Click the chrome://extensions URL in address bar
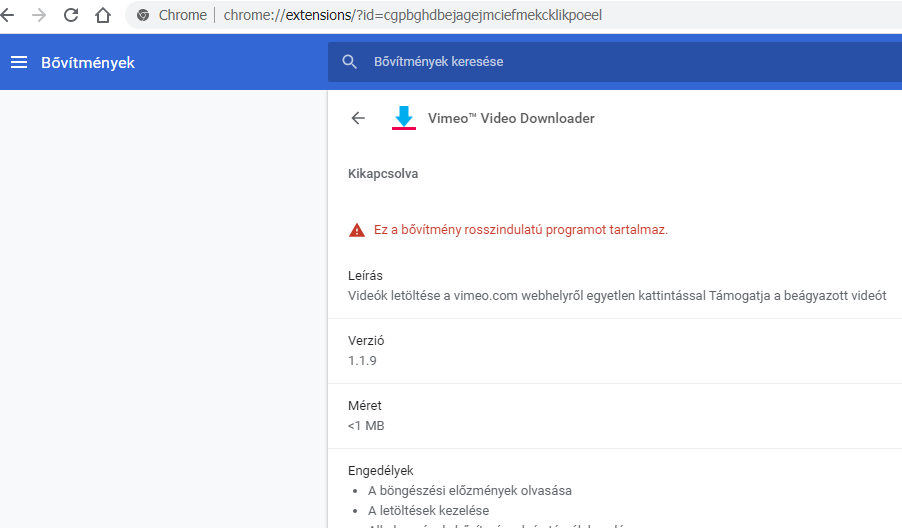This screenshot has height=528, width=902. (x=412, y=15)
